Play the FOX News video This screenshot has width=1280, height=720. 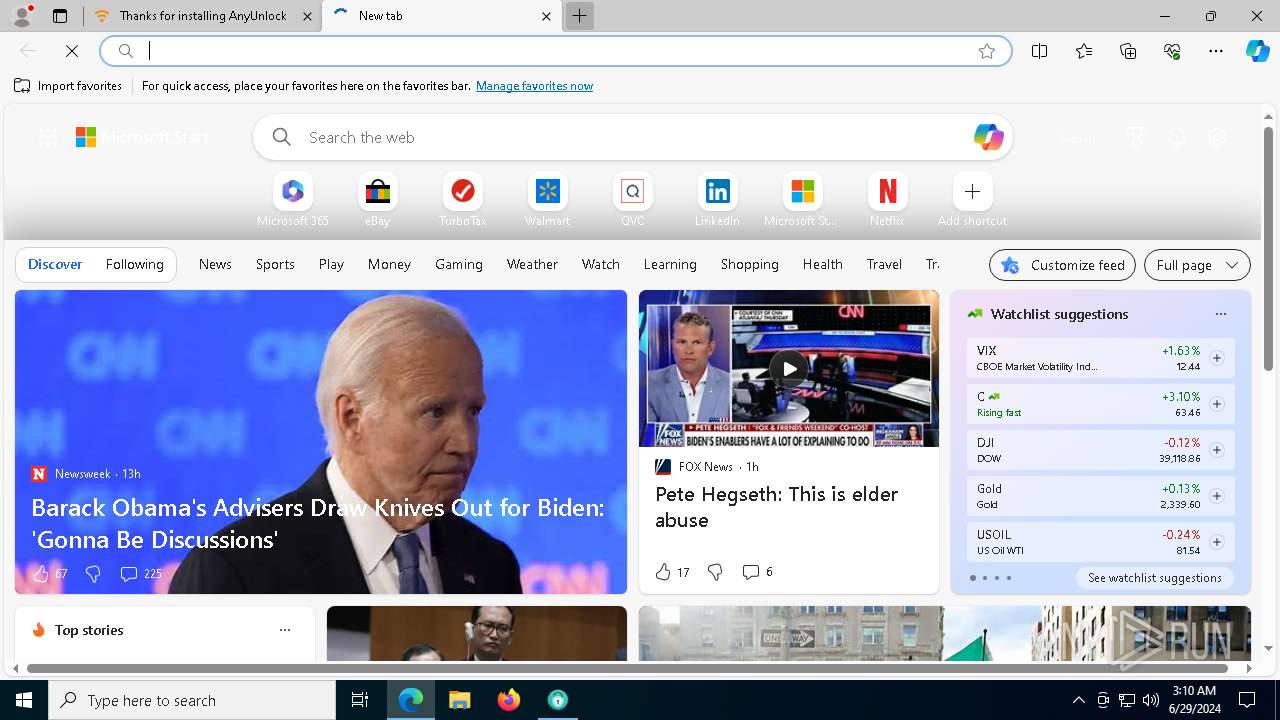(x=789, y=368)
